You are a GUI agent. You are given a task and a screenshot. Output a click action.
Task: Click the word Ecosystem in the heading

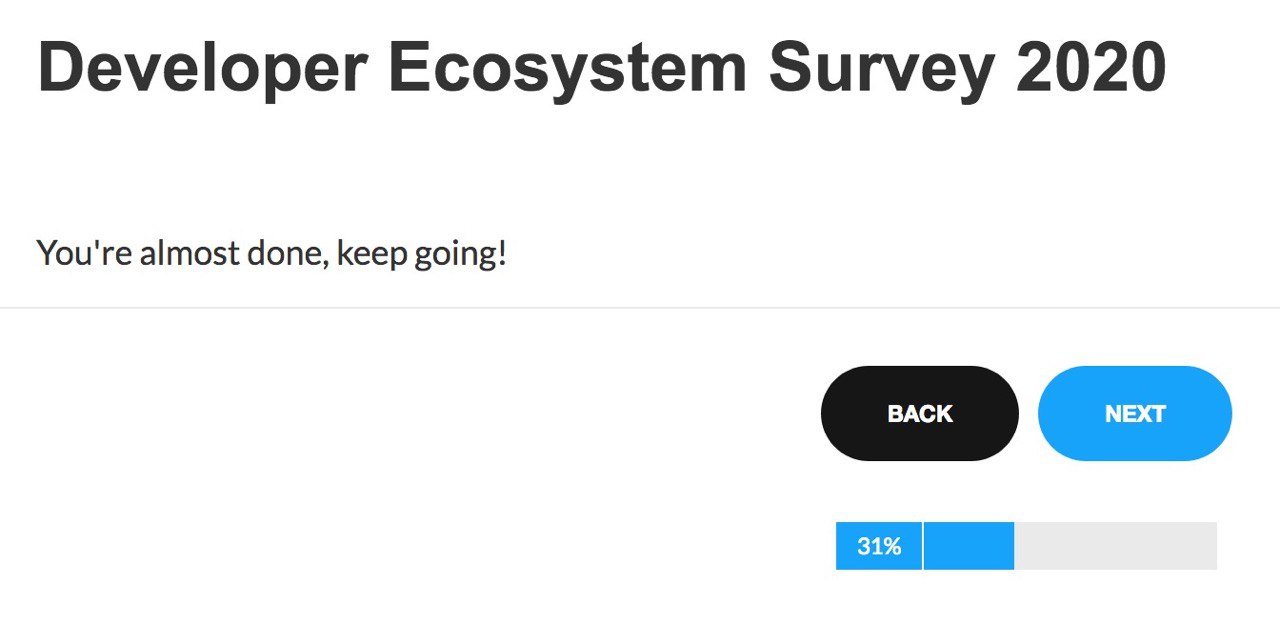pos(568,71)
